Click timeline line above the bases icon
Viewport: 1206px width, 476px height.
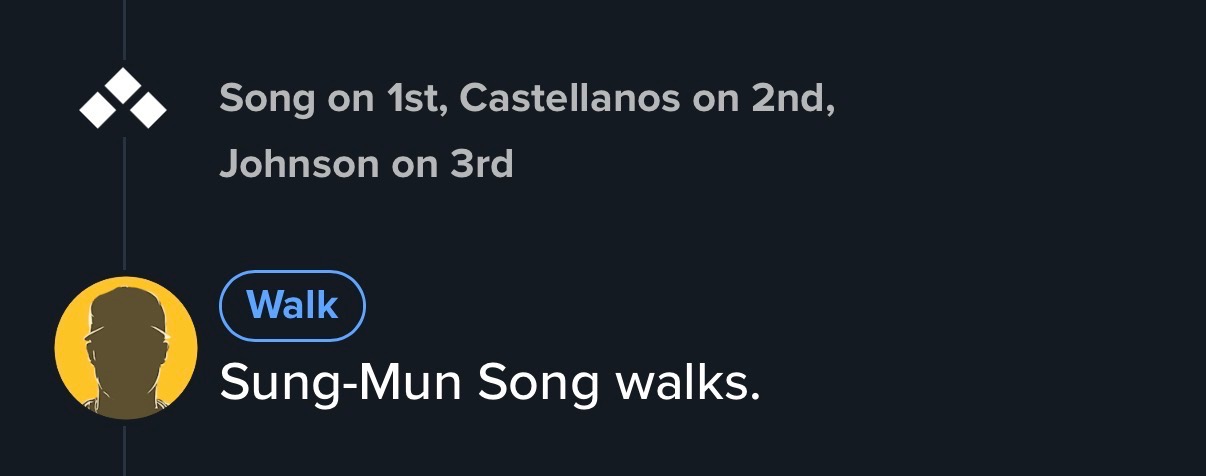coord(124,30)
